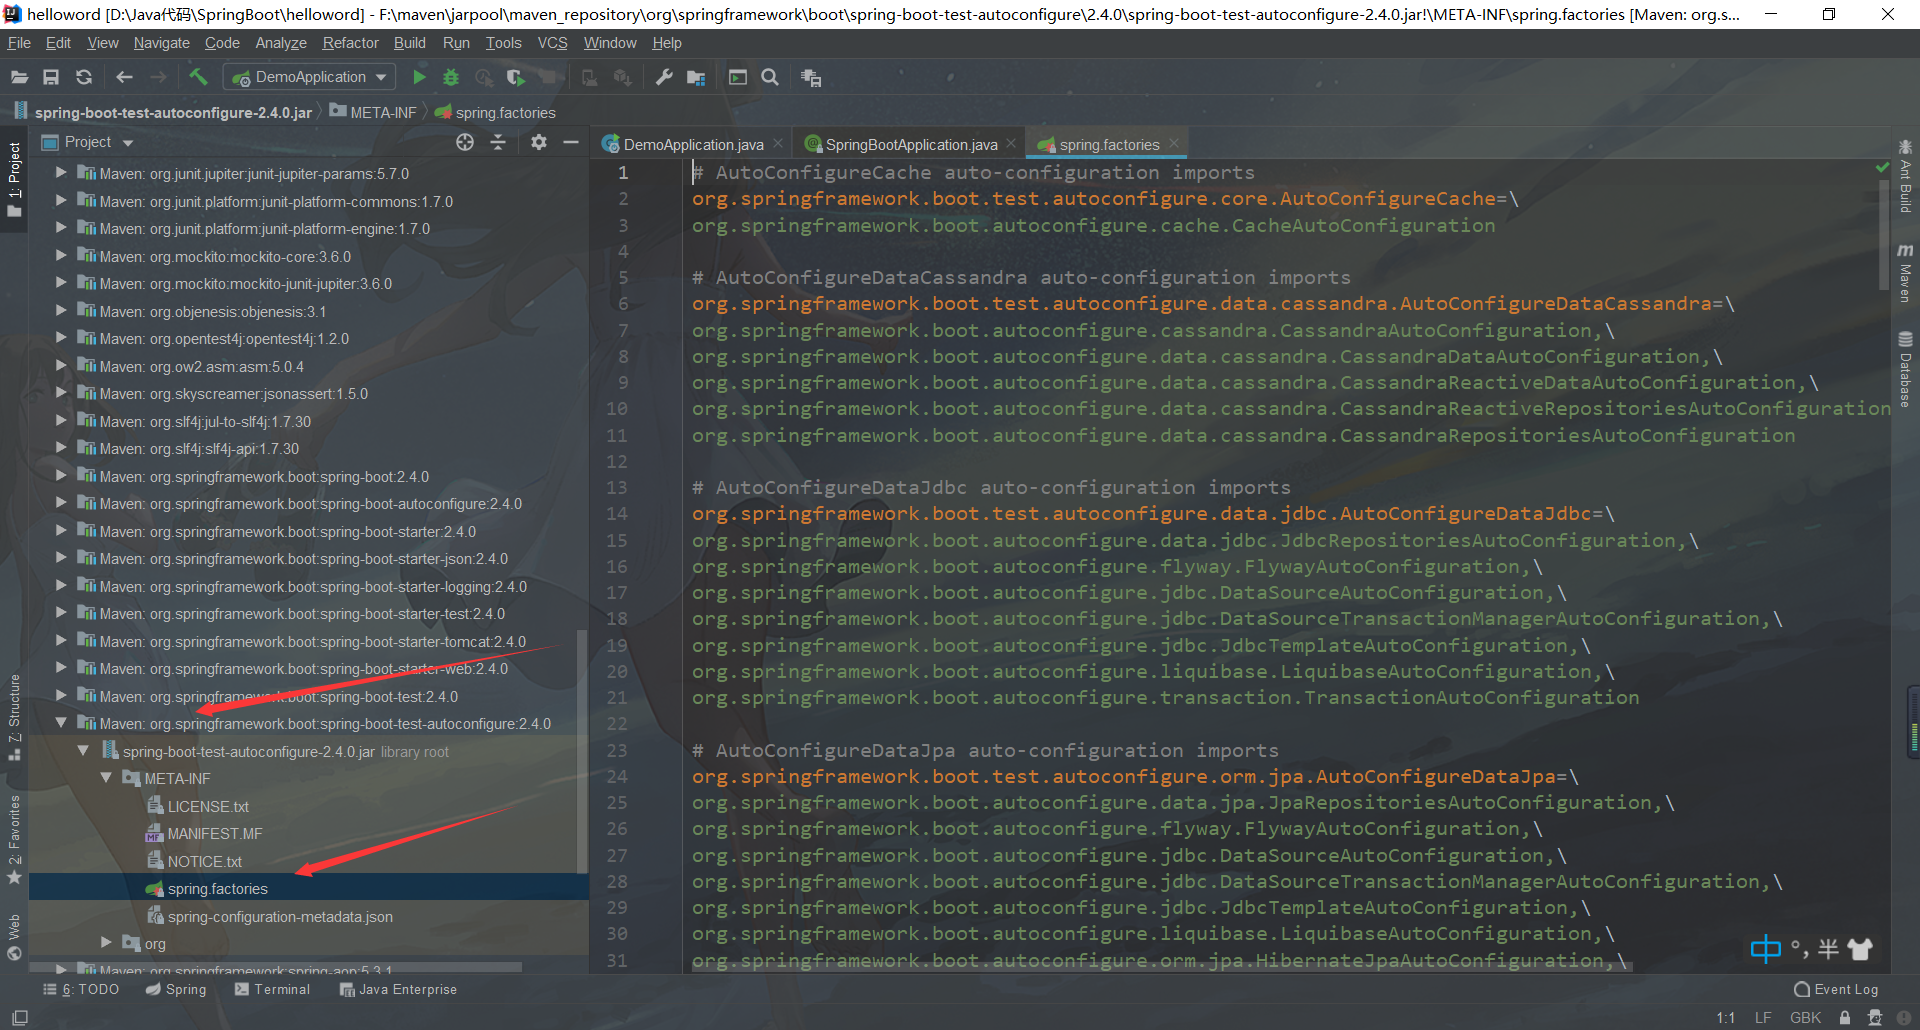Toggle the Maven tool window on right
This screenshot has height=1030, width=1920.
tap(1905, 272)
